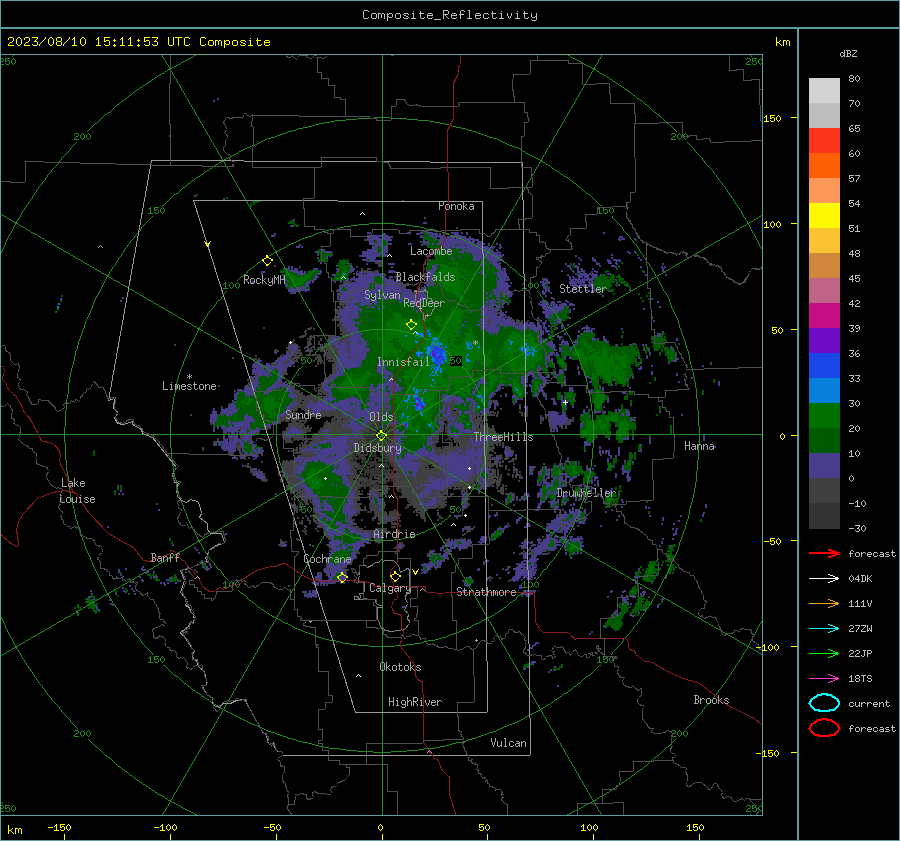Click the RedDeer city label
Image resolution: width=900 pixels, height=841 pixels.
tap(424, 303)
